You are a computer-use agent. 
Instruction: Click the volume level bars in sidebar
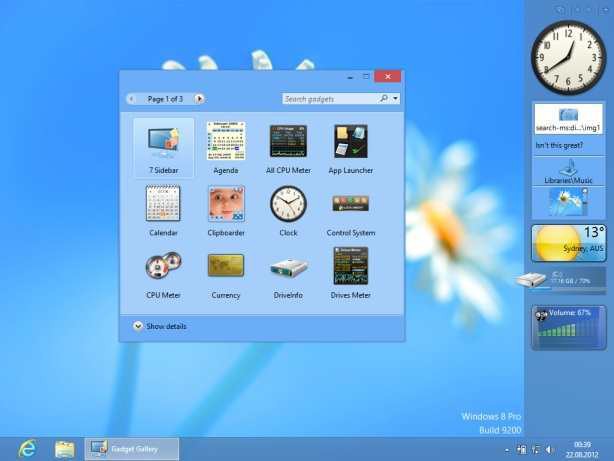568,334
